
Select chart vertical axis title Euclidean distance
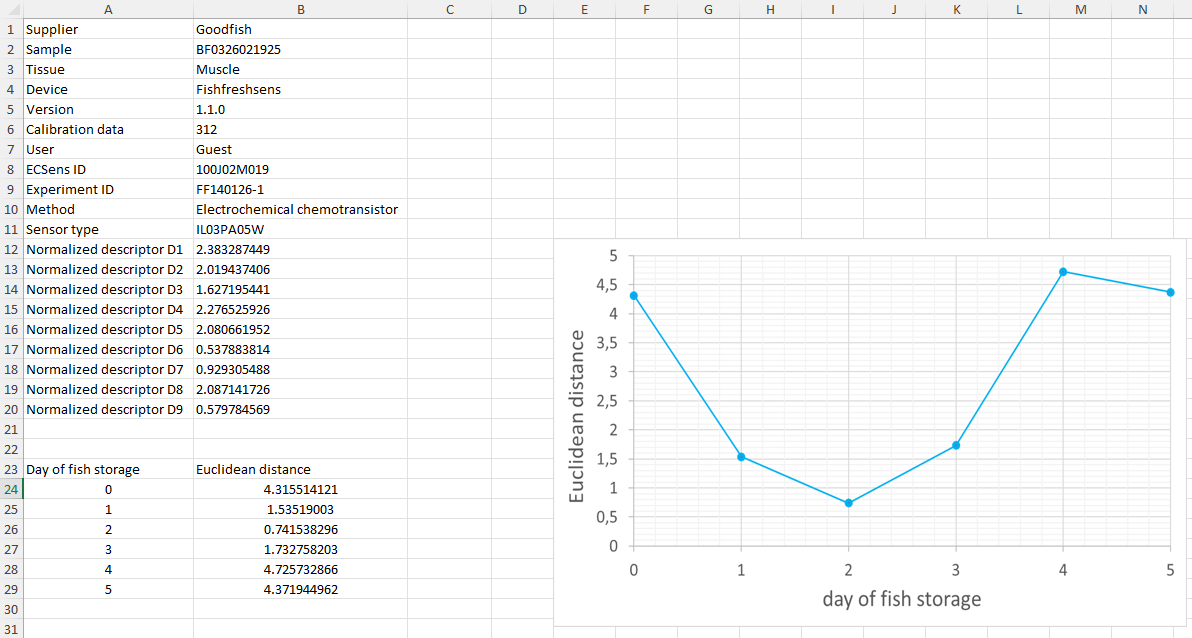pyautogui.click(x=576, y=416)
